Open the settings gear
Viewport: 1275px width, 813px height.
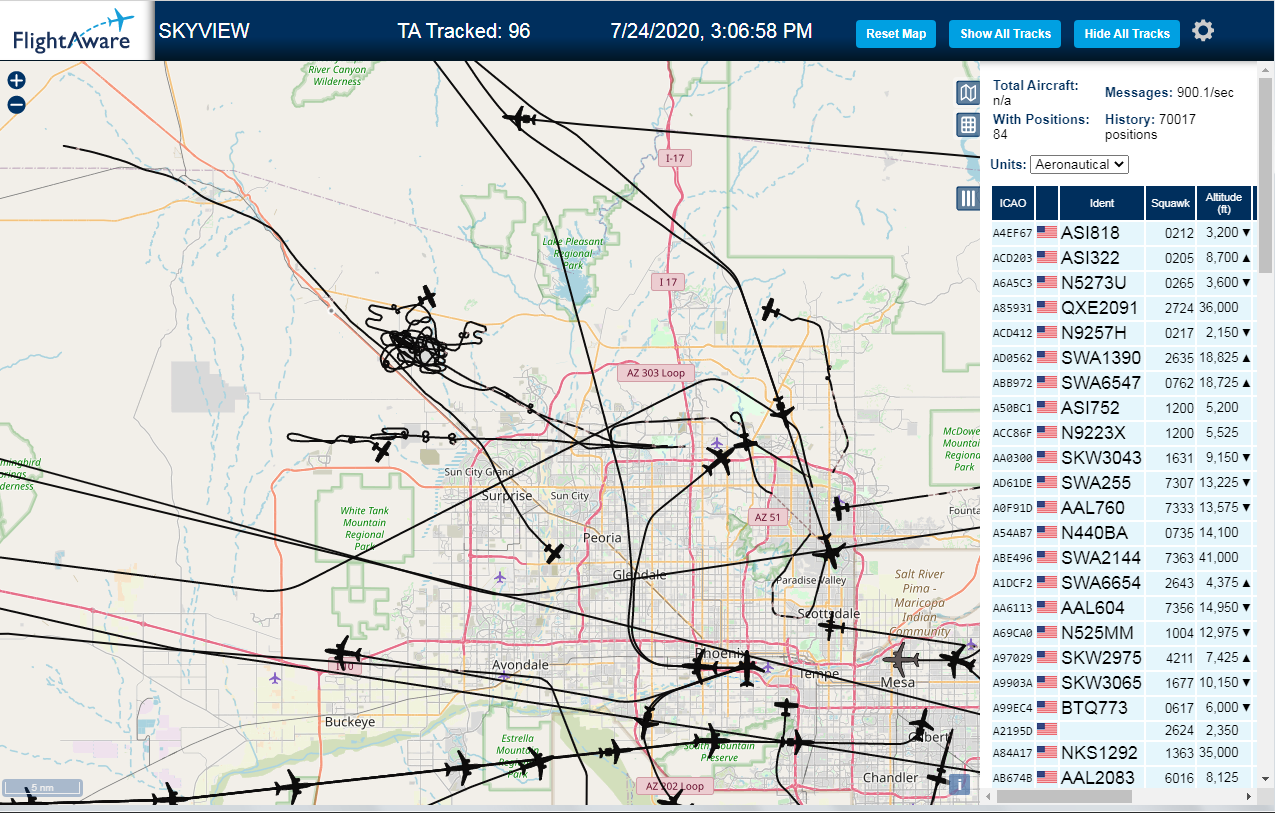click(1203, 31)
